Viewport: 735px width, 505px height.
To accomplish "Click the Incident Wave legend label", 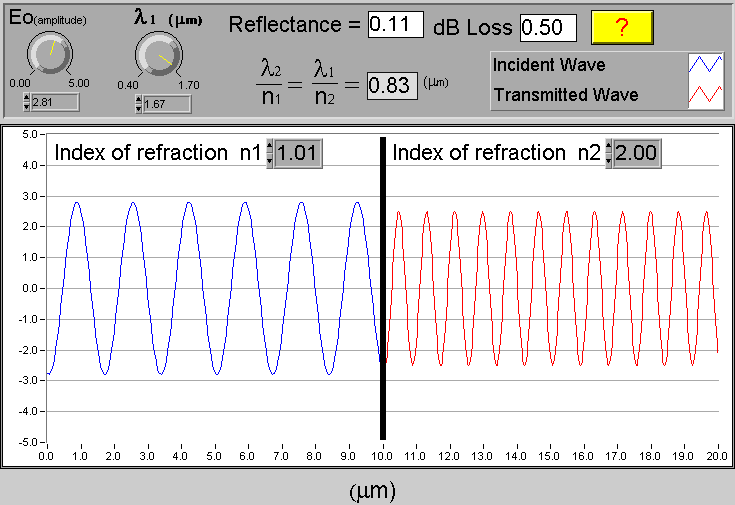I will pyautogui.click(x=551, y=66).
